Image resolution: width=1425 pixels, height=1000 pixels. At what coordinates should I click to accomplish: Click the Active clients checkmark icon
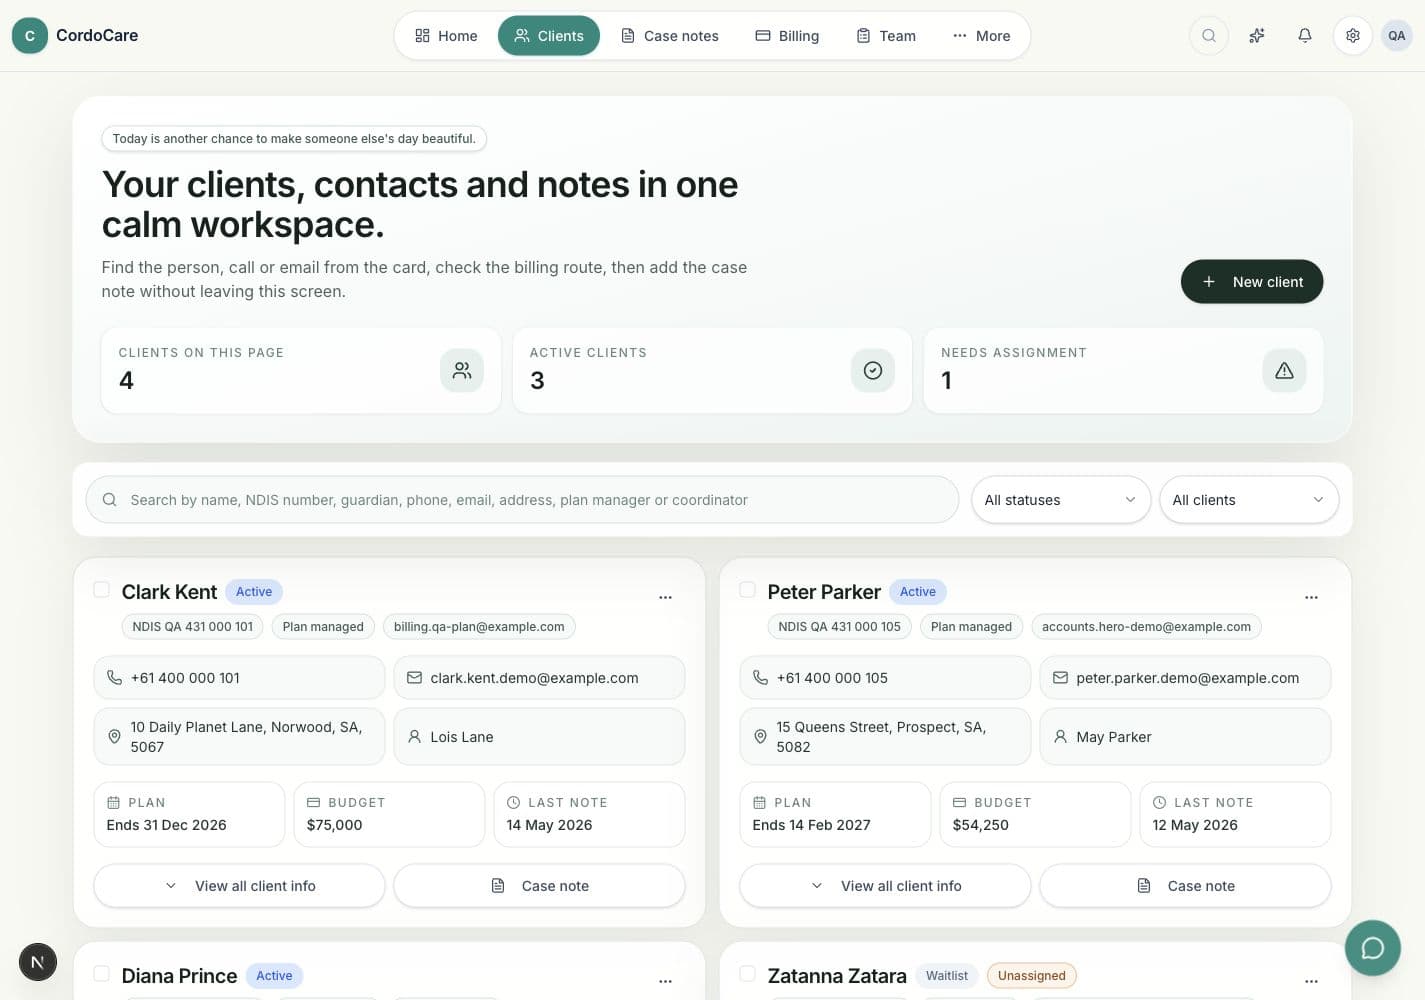click(873, 370)
